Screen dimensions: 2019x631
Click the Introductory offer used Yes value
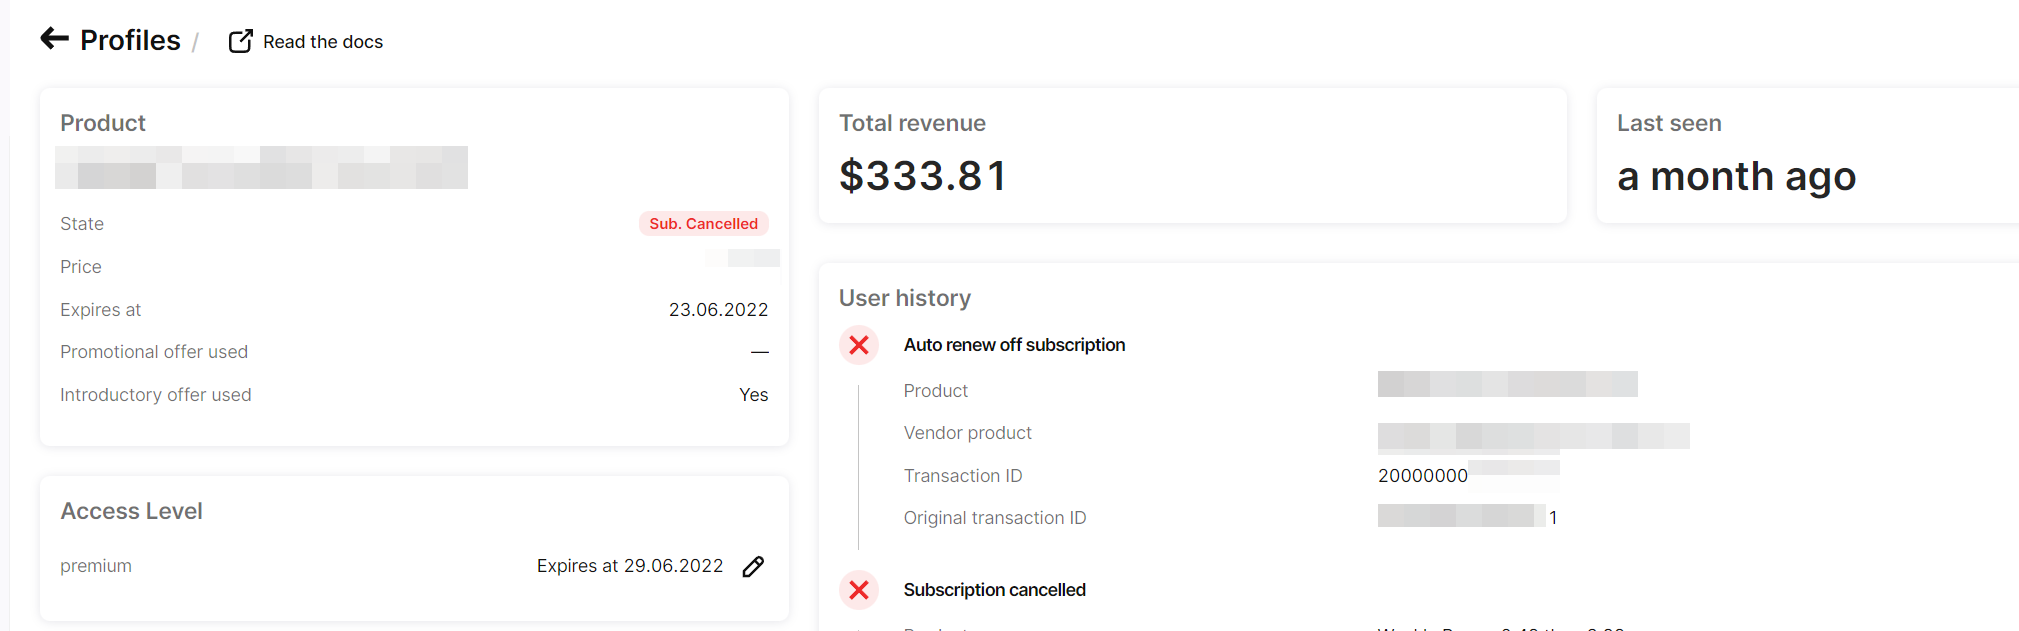pyautogui.click(x=753, y=395)
